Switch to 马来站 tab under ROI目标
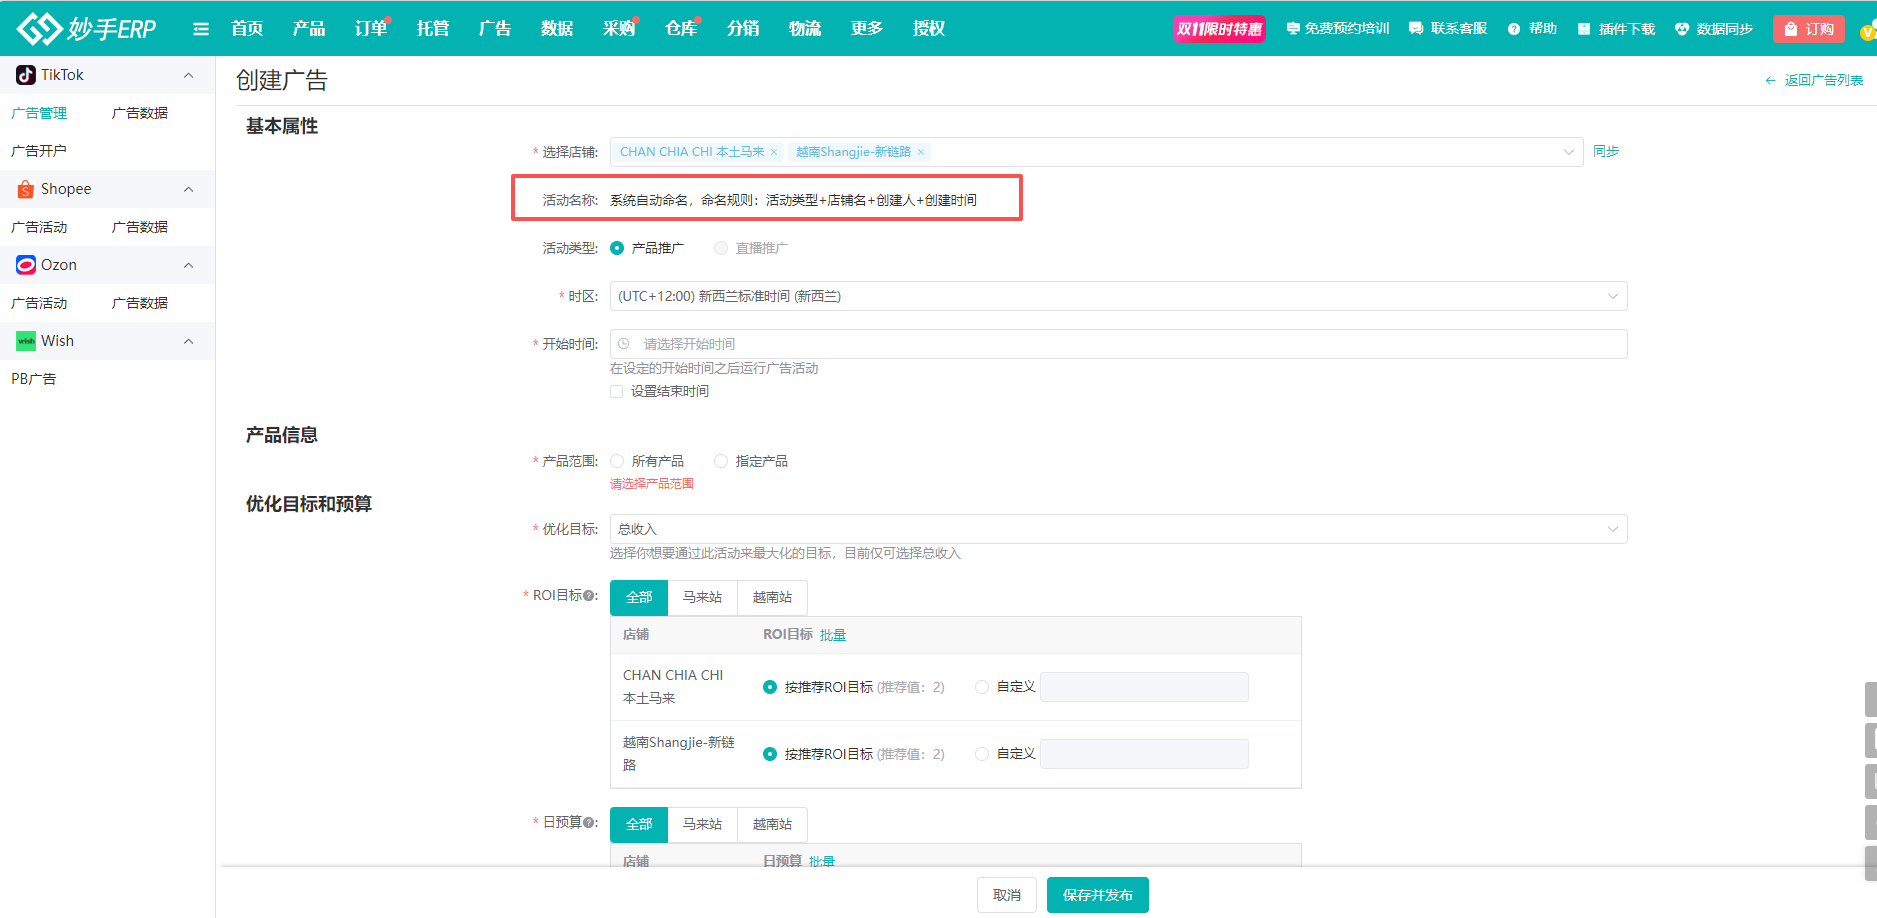This screenshot has width=1877, height=918. pyautogui.click(x=702, y=597)
